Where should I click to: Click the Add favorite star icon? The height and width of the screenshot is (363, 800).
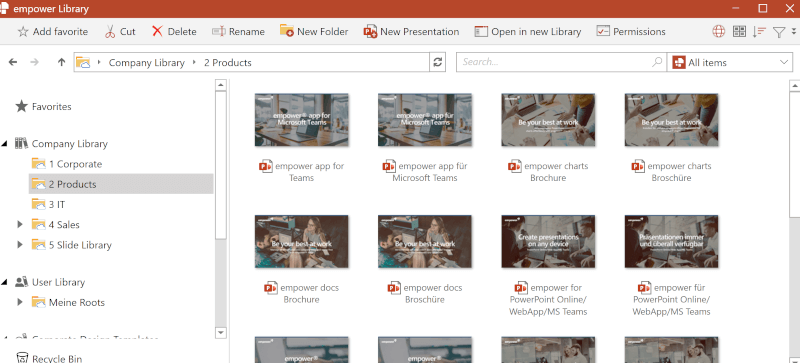point(23,32)
